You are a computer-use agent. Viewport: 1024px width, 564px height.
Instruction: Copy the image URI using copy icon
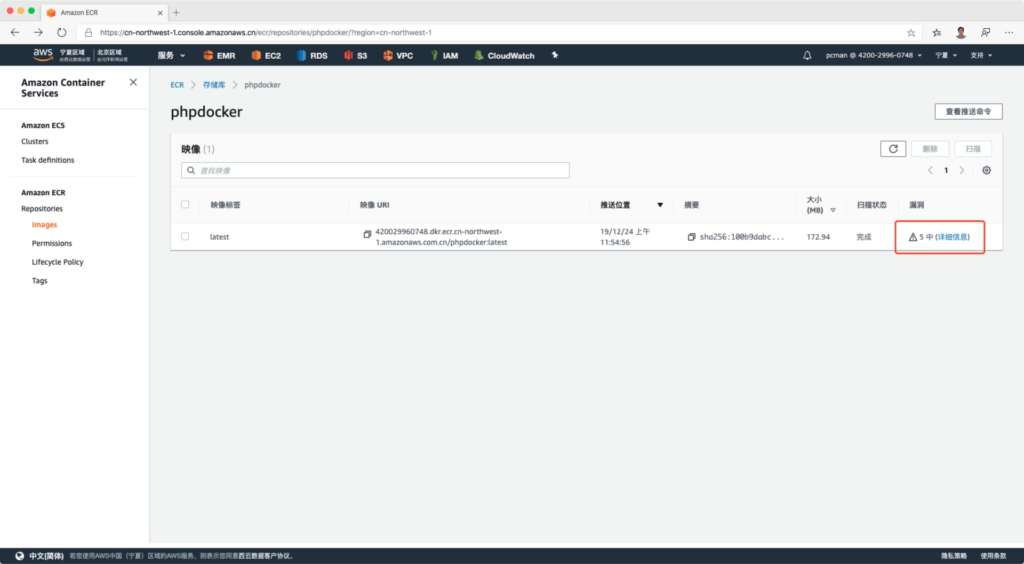(x=367, y=234)
